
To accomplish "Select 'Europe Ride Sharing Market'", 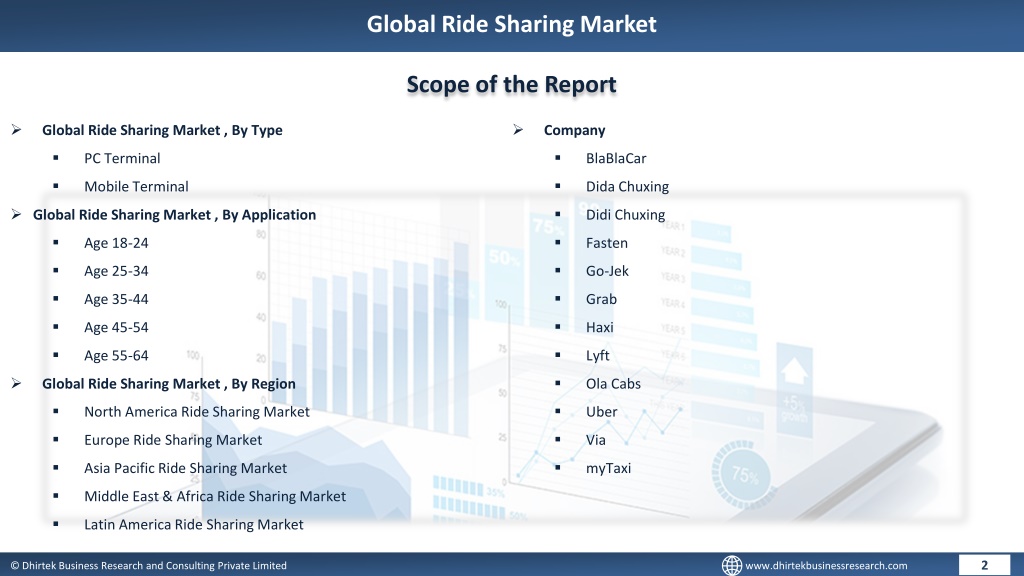I will coord(173,440).
